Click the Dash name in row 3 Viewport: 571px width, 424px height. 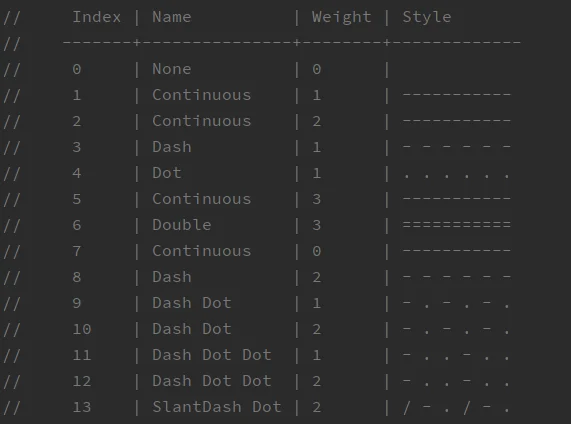pos(172,147)
